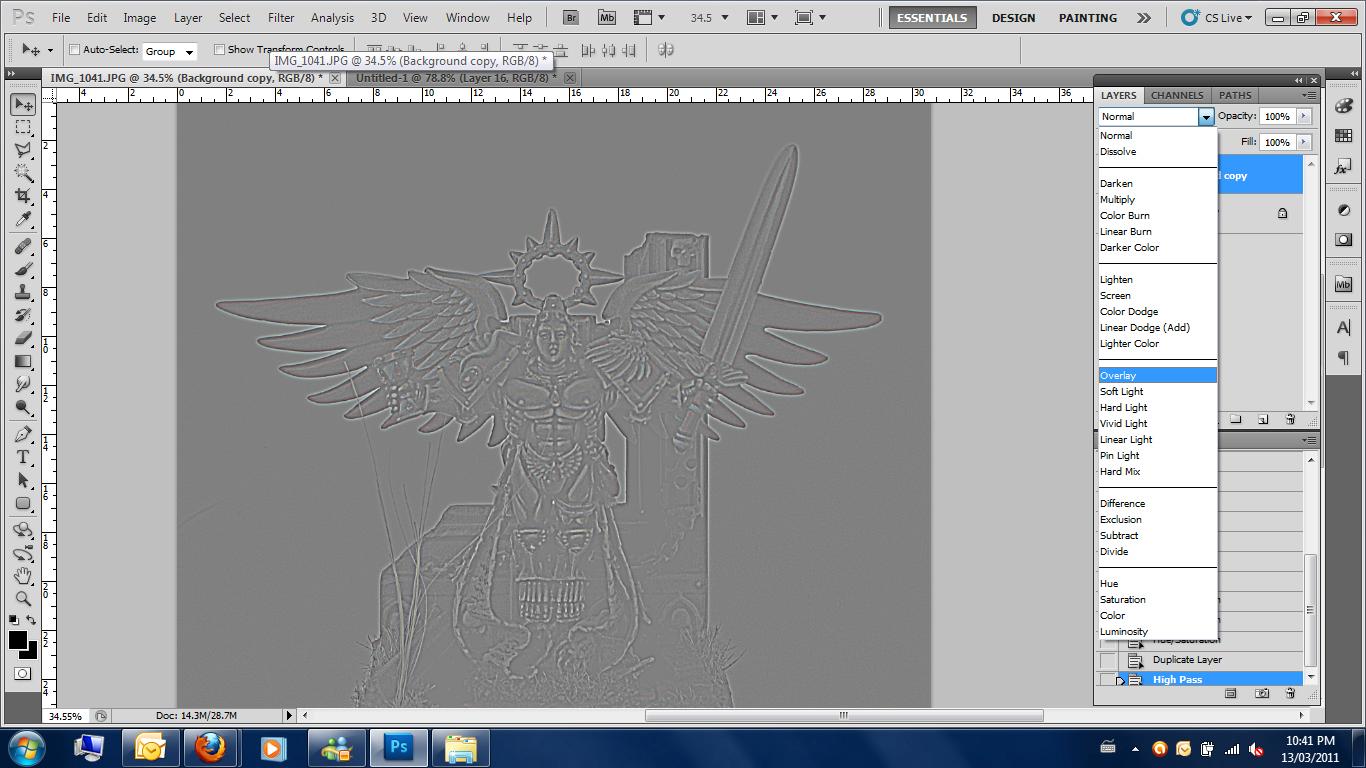Viewport: 1366px width, 768px height.
Task: Select the Smudge tool
Action: click(x=23, y=384)
